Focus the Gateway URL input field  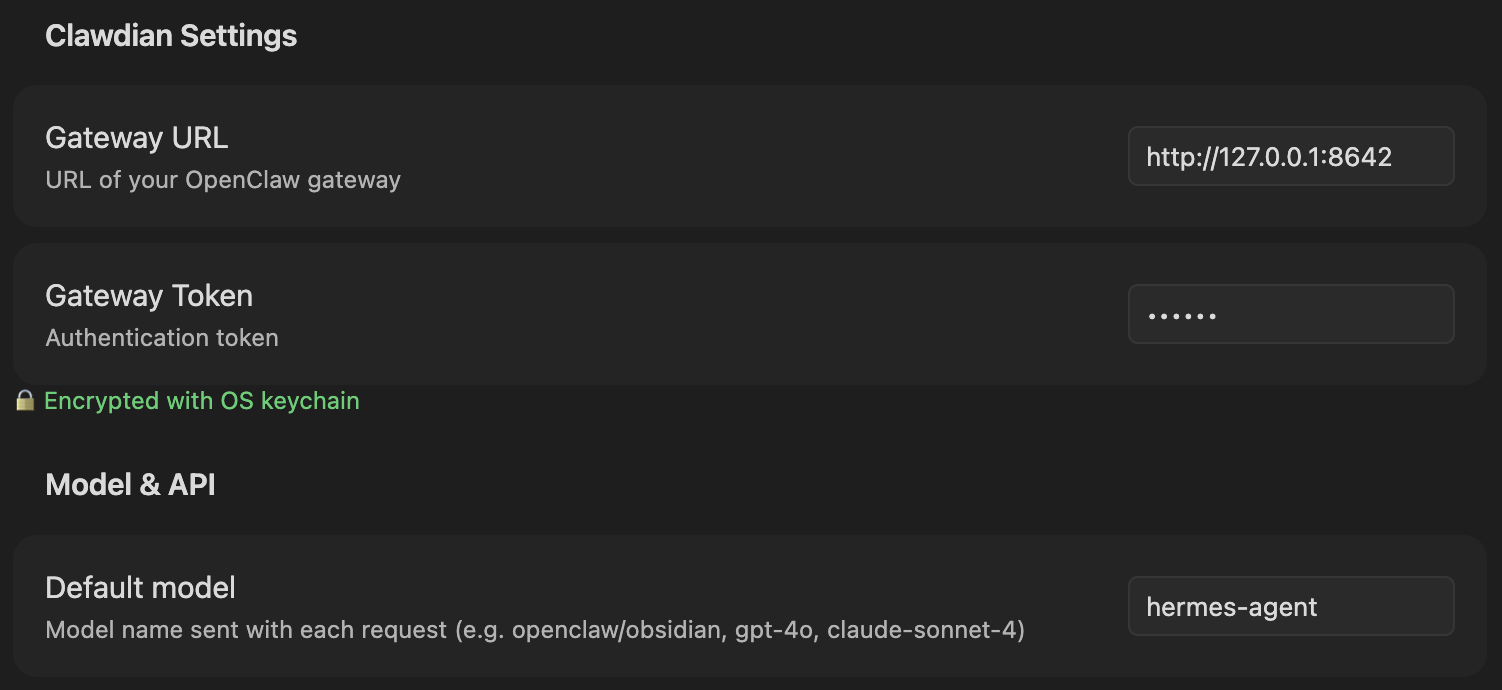click(1290, 156)
